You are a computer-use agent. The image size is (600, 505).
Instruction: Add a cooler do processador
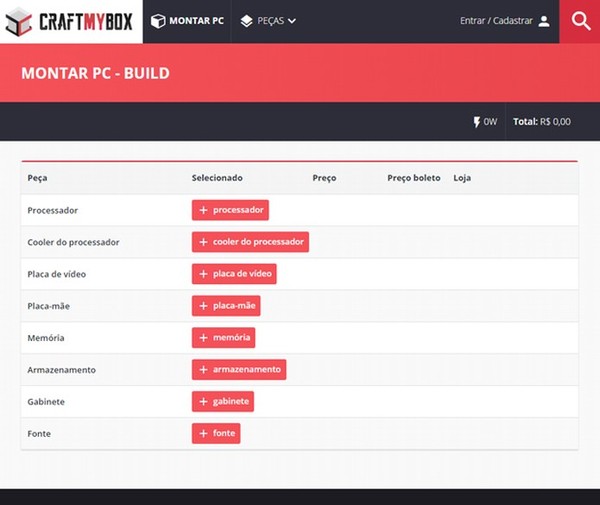pyautogui.click(x=250, y=242)
